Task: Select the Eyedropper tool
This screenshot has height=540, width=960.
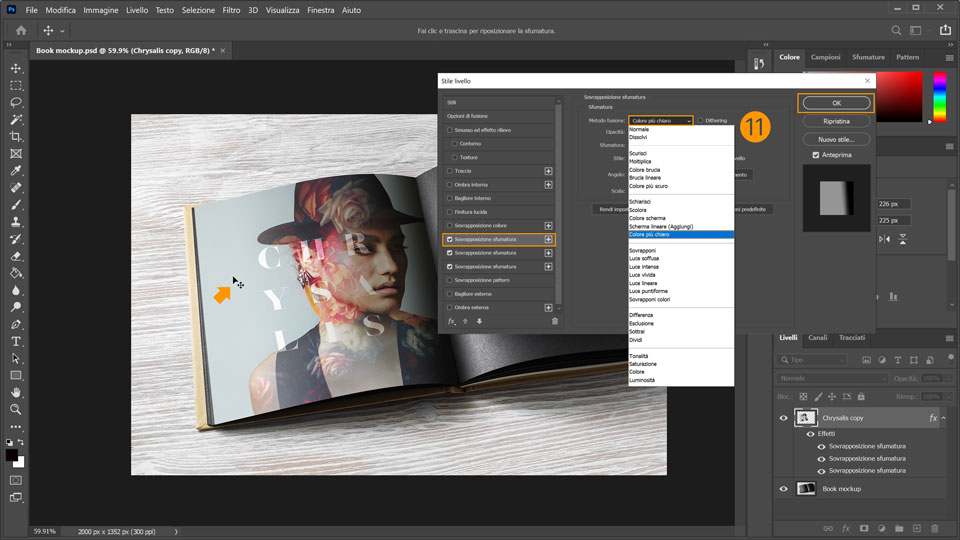Action: click(x=16, y=171)
